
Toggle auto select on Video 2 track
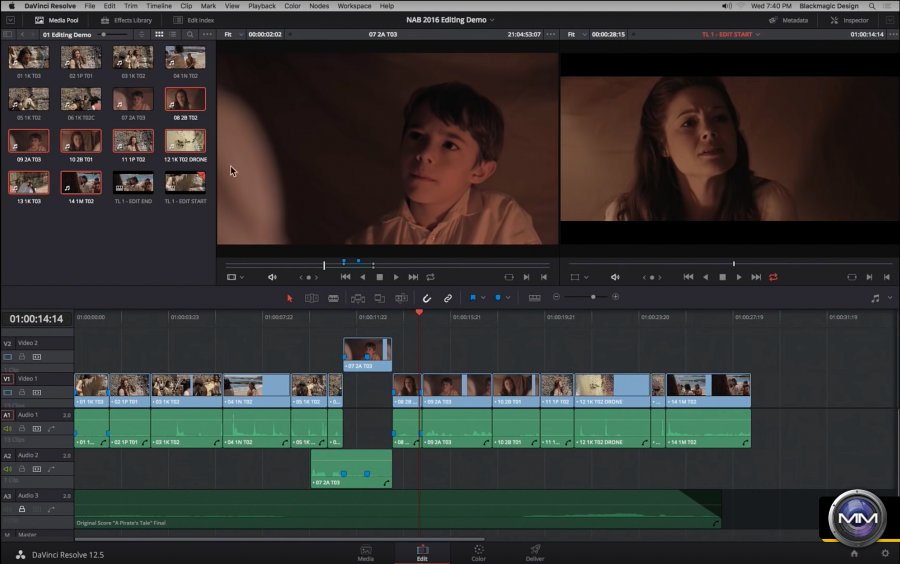pyautogui.click(x=37, y=357)
